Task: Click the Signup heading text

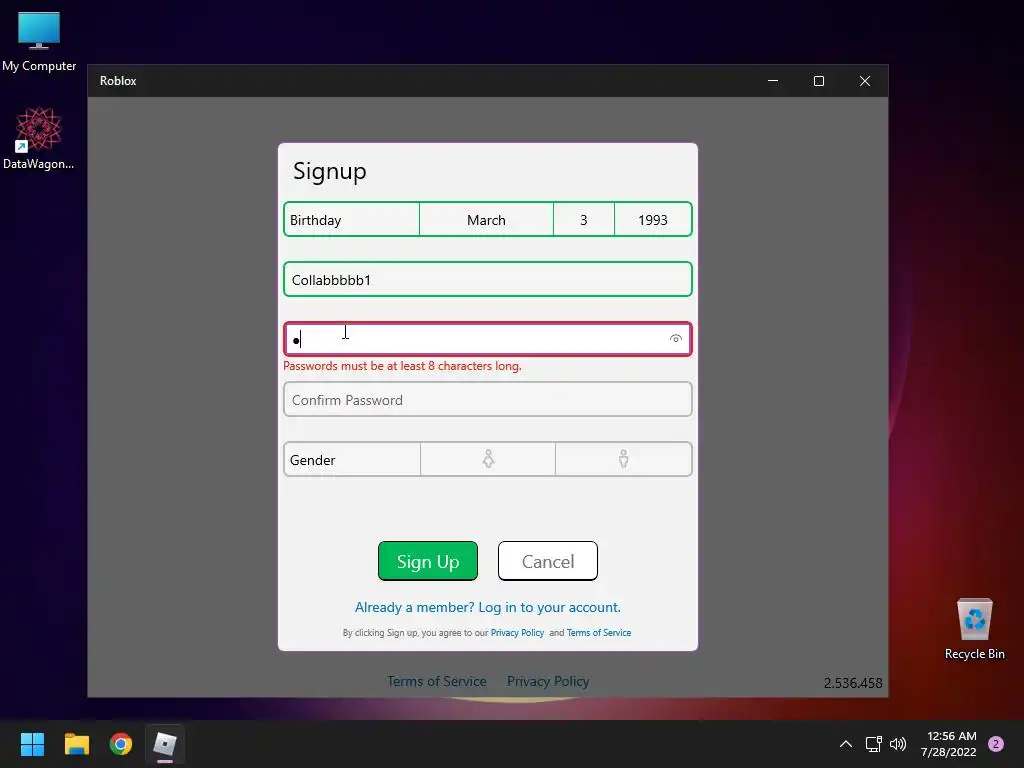Action: tap(330, 171)
